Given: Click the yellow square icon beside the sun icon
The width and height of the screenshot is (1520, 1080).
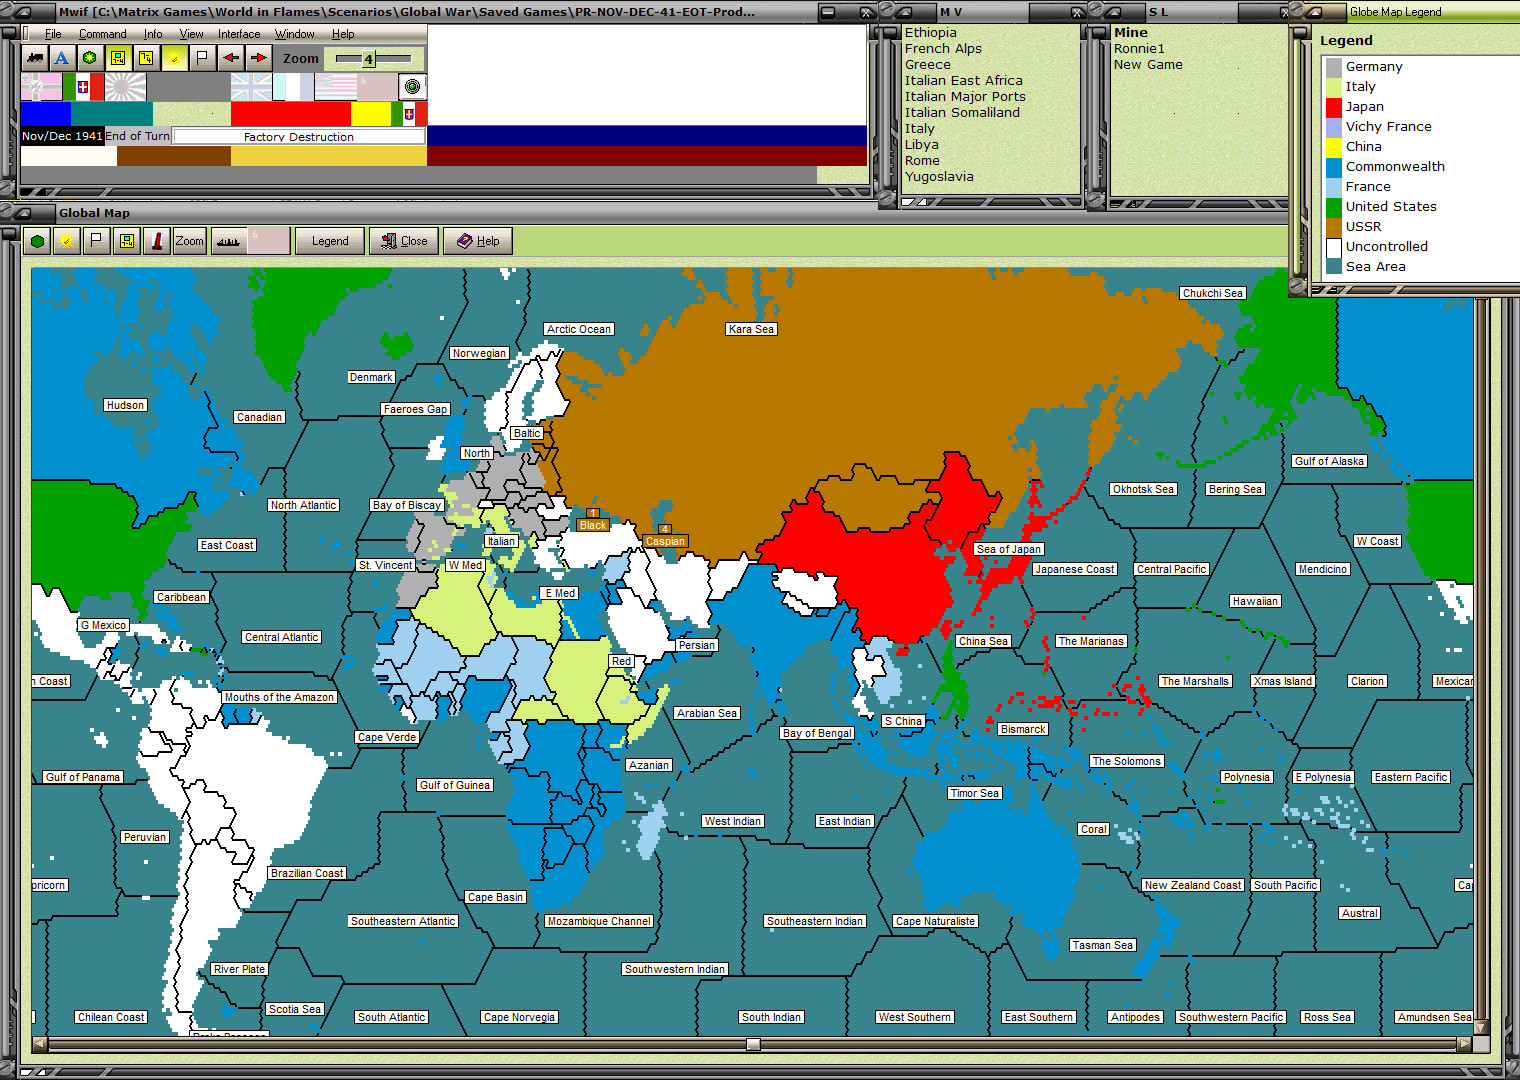Looking at the screenshot, I should pyautogui.click(x=146, y=58).
